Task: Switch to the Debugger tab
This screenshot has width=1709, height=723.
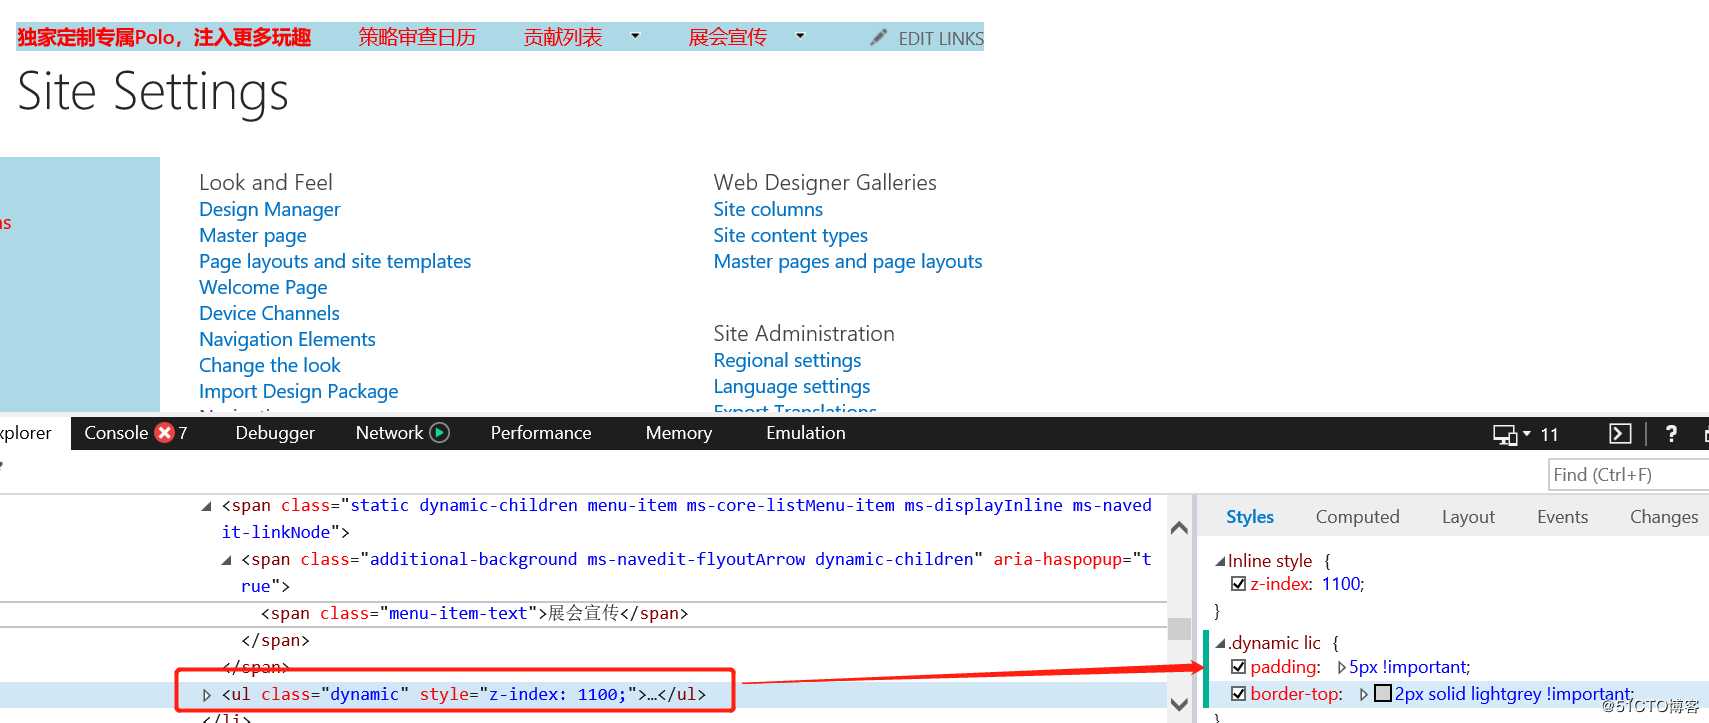Action: [275, 433]
